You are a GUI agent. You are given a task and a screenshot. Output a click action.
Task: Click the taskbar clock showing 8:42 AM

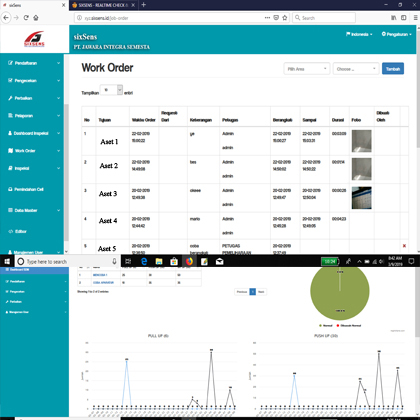click(x=395, y=261)
